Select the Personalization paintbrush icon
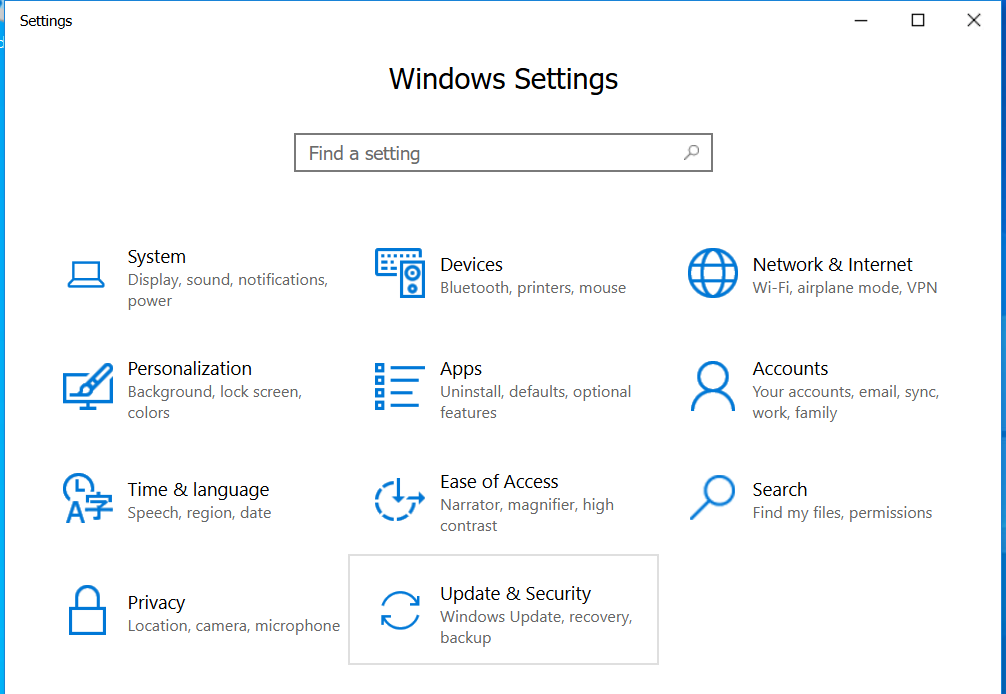The image size is (1006, 694). [x=87, y=386]
